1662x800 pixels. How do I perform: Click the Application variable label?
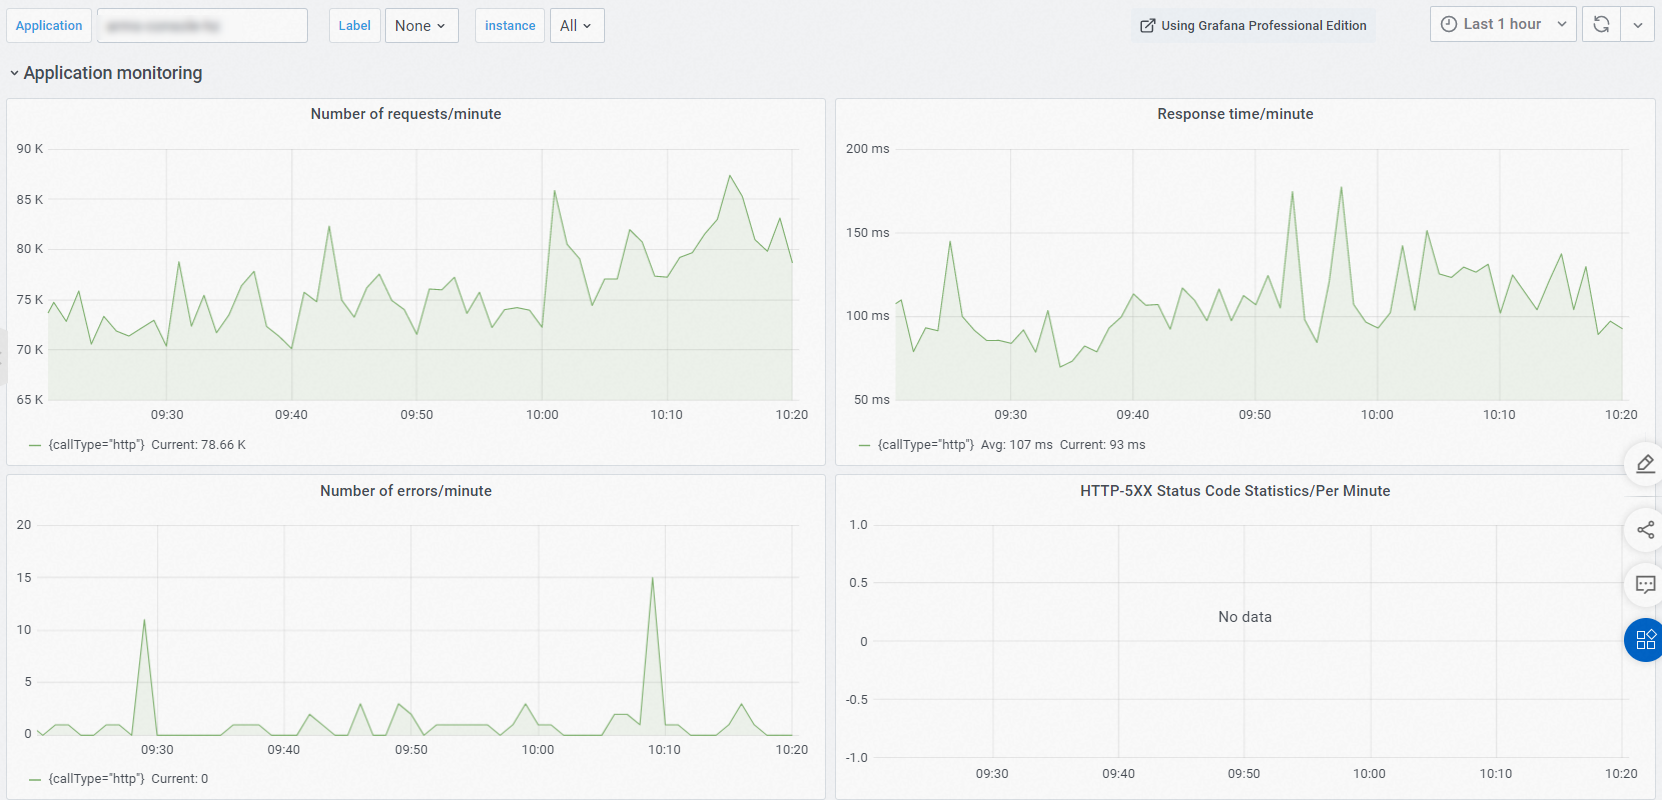tap(49, 26)
